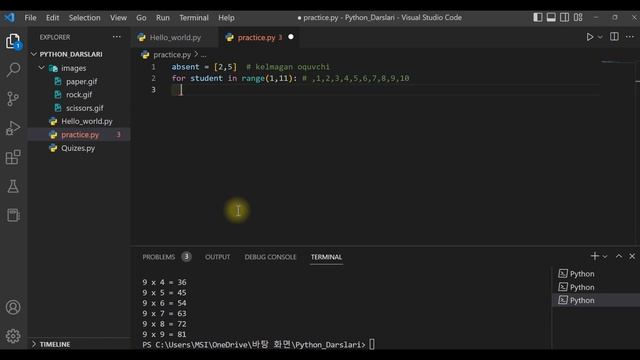Select the TERMINAL panel tab

pyautogui.click(x=326, y=257)
